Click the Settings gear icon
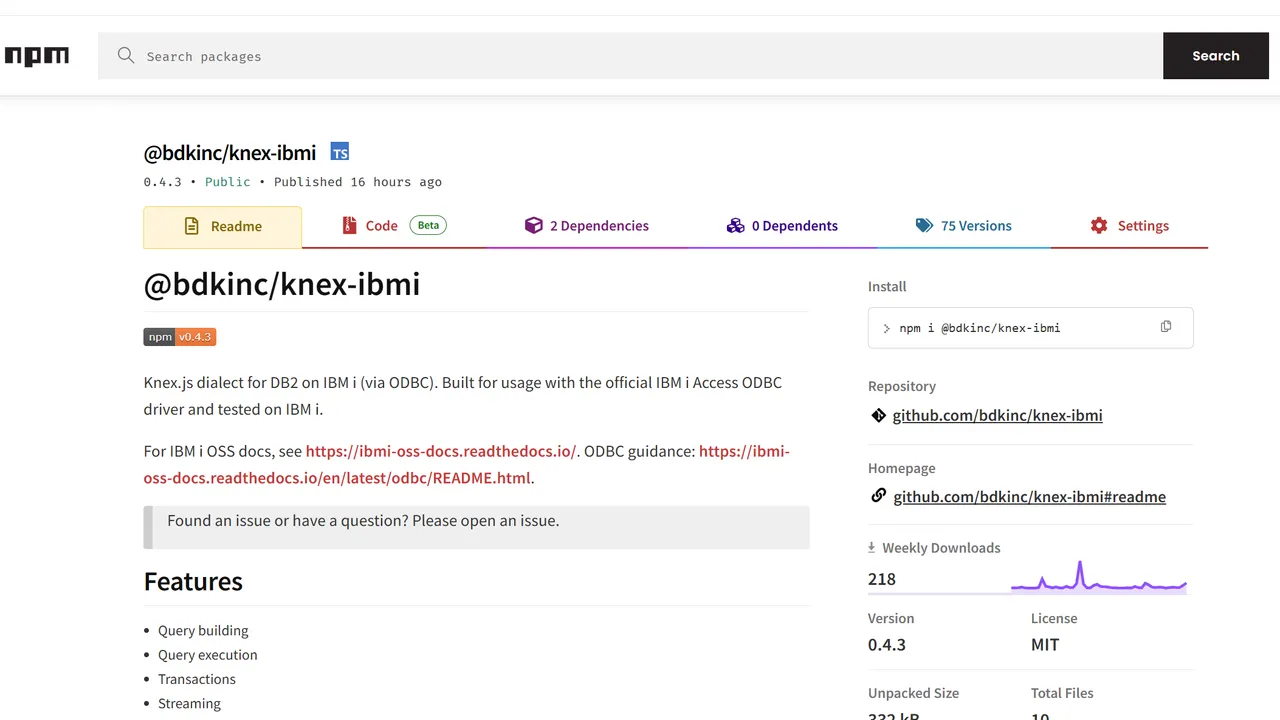This screenshot has width=1280, height=720. click(1099, 226)
